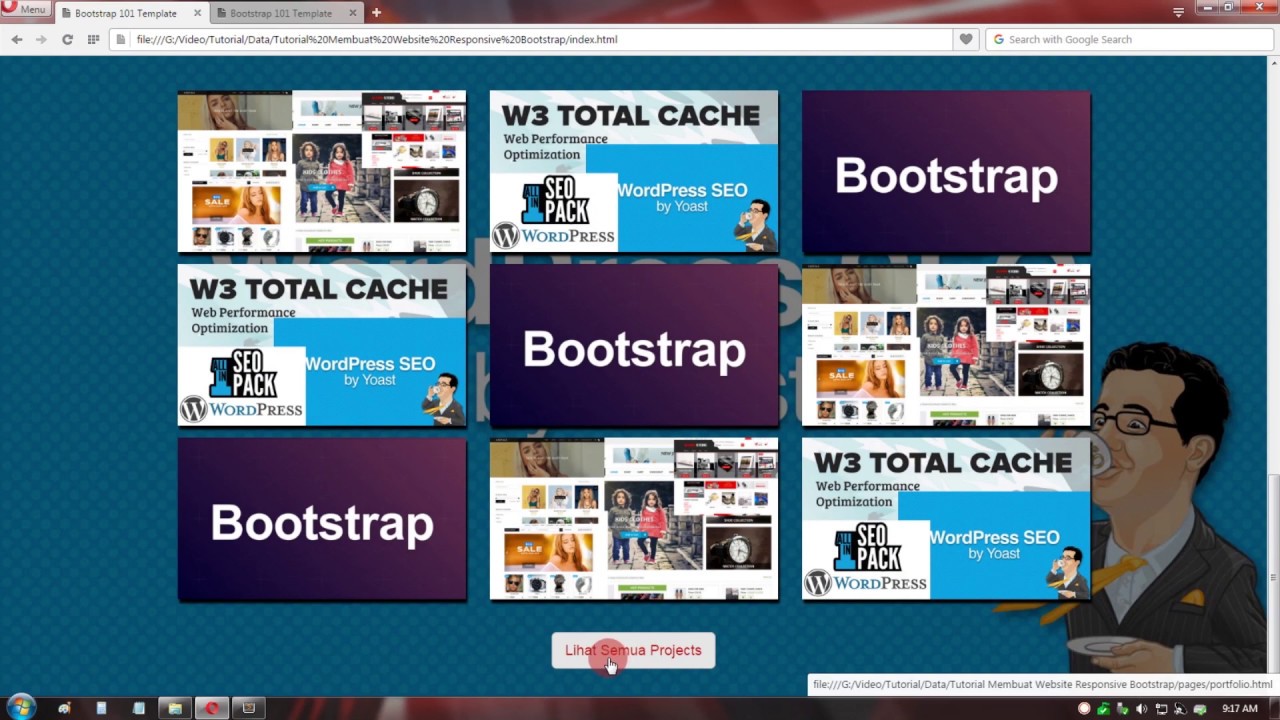Viewport: 1280px width, 720px height.
Task: Open File Explorer from the taskbar
Action: coord(174,708)
